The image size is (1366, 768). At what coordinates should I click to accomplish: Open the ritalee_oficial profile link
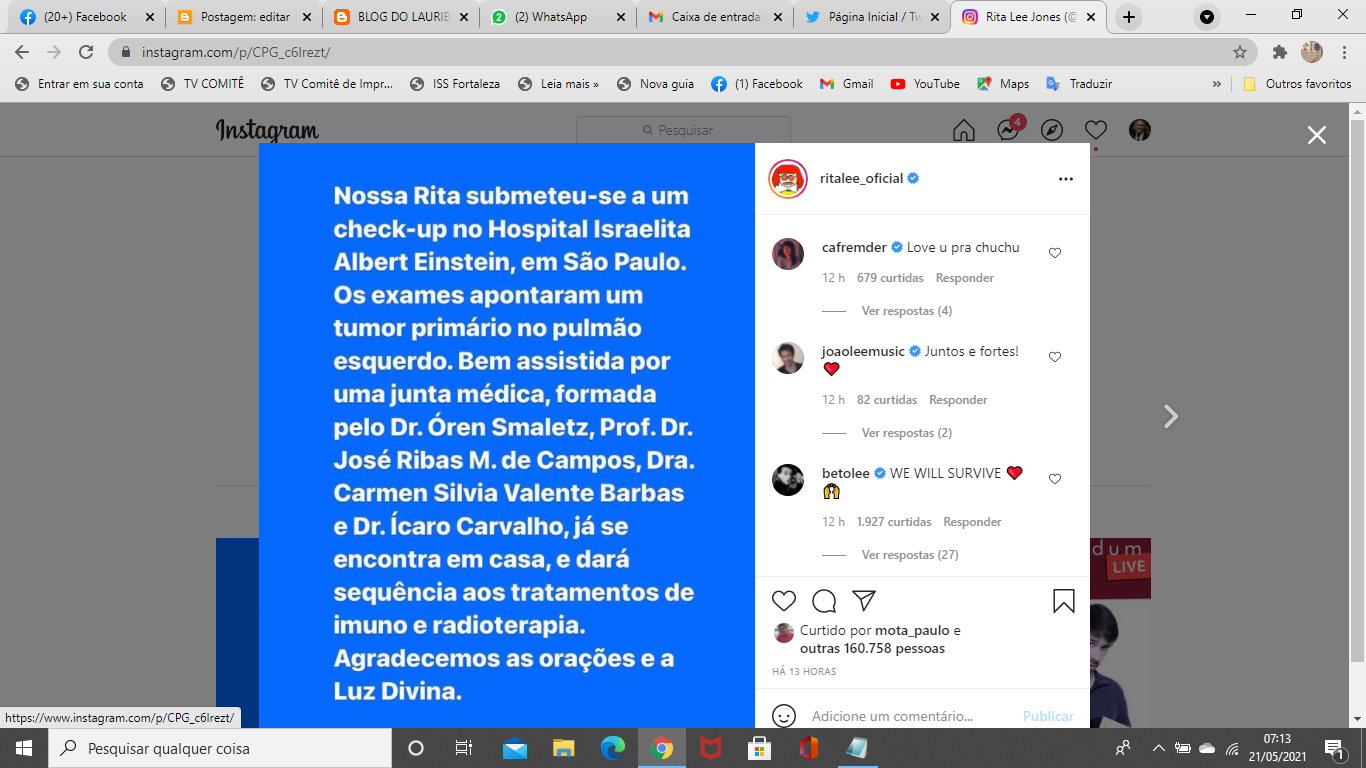pos(861,178)
